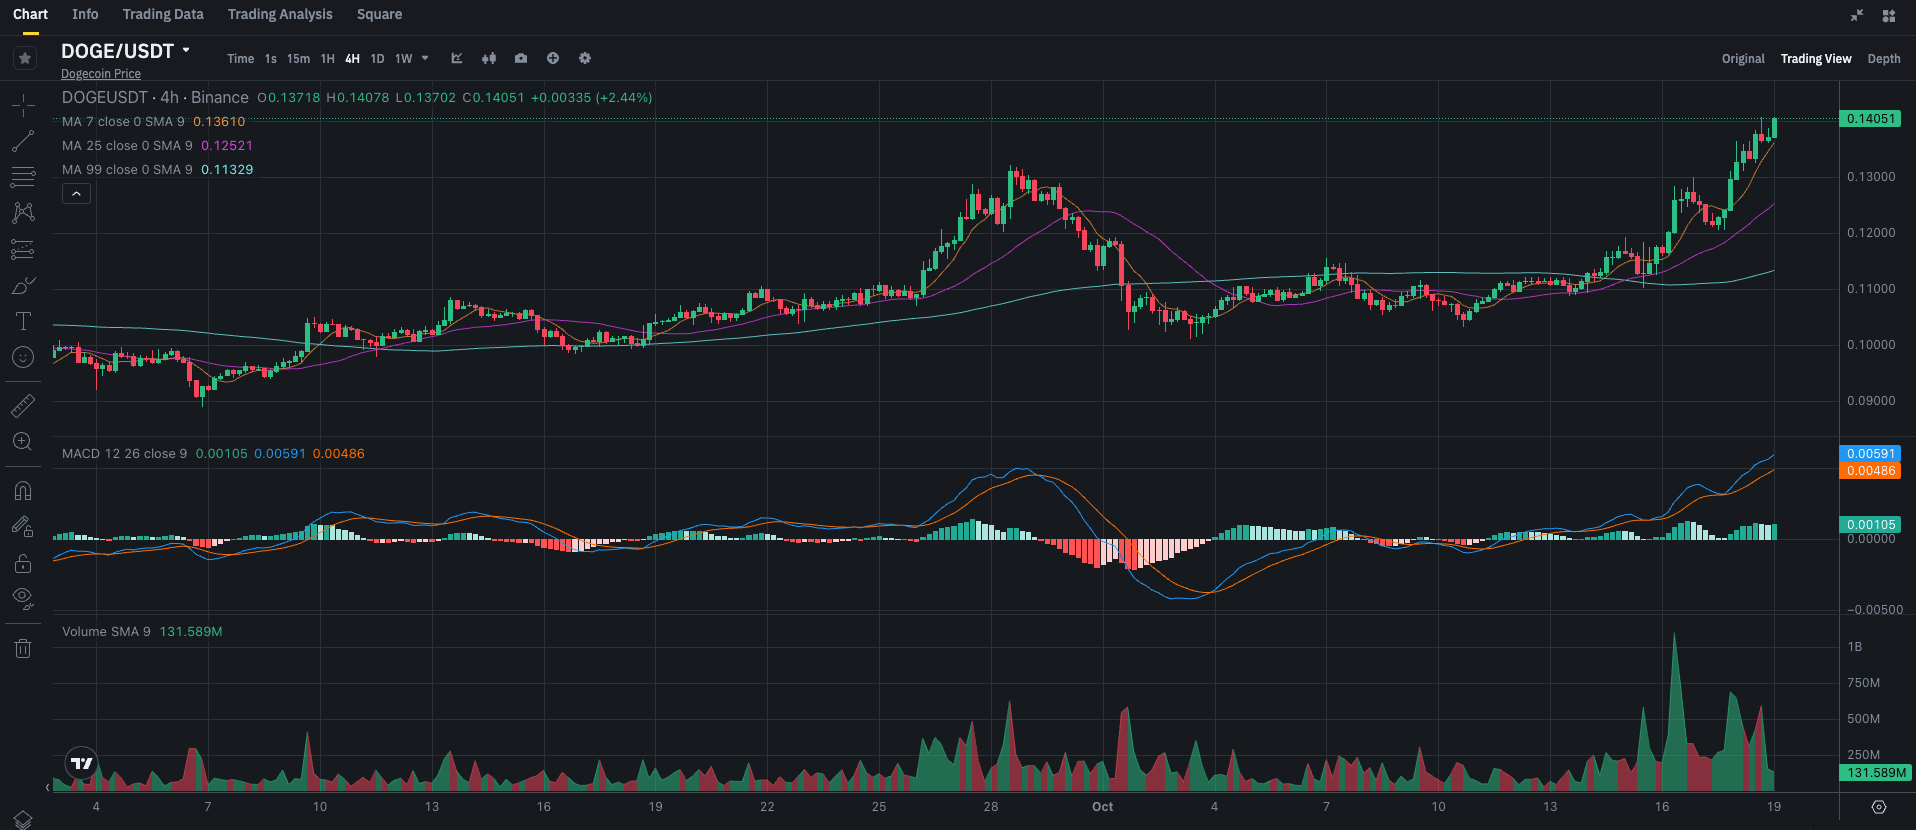Click the zoom in magnifier tool
This screenshot has height=830, width=1916.
point(23,441)
